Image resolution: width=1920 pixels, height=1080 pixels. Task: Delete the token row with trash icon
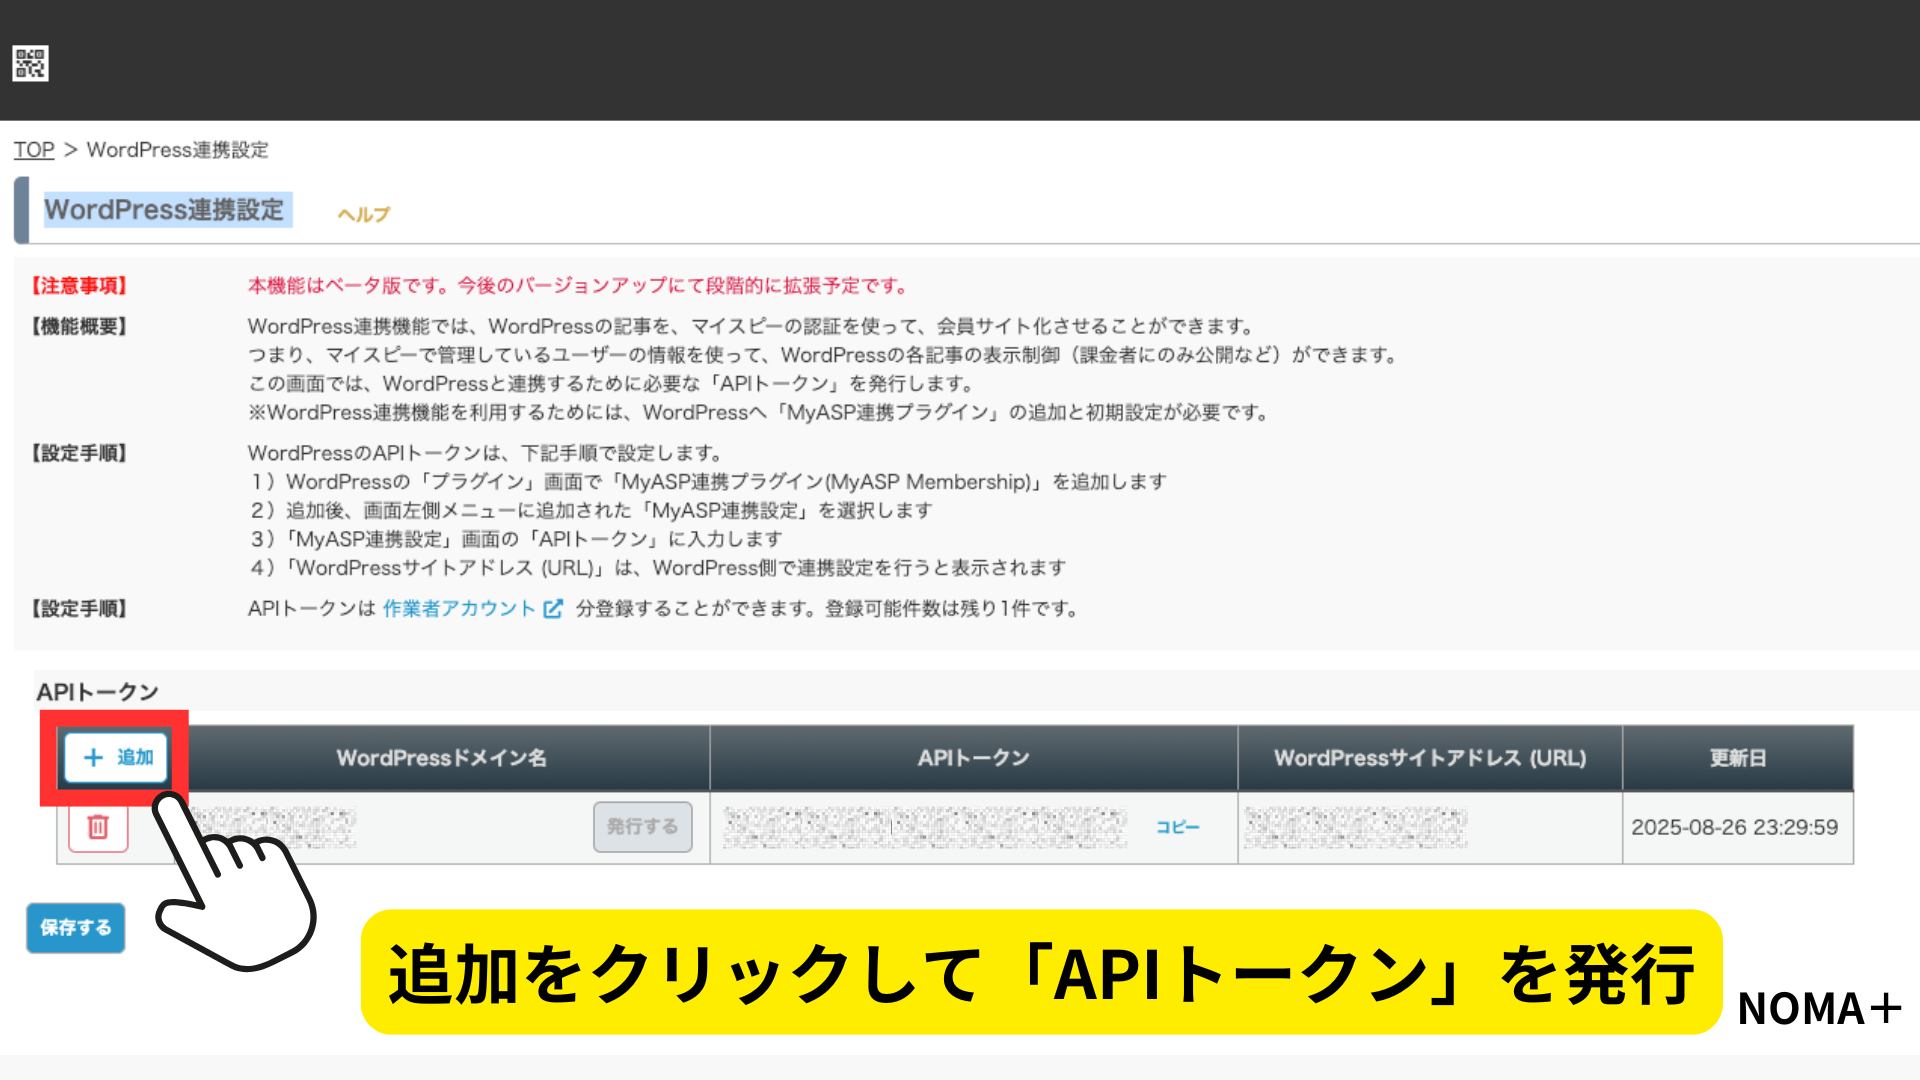point(98,827)
